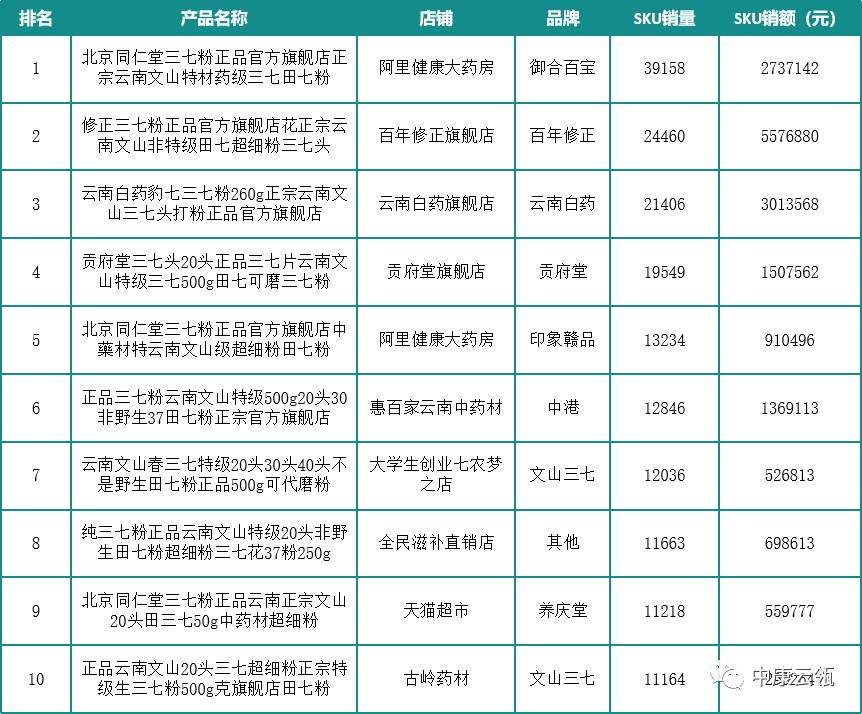
Task: Click sales amount 3013568
Action: point(789,204)
